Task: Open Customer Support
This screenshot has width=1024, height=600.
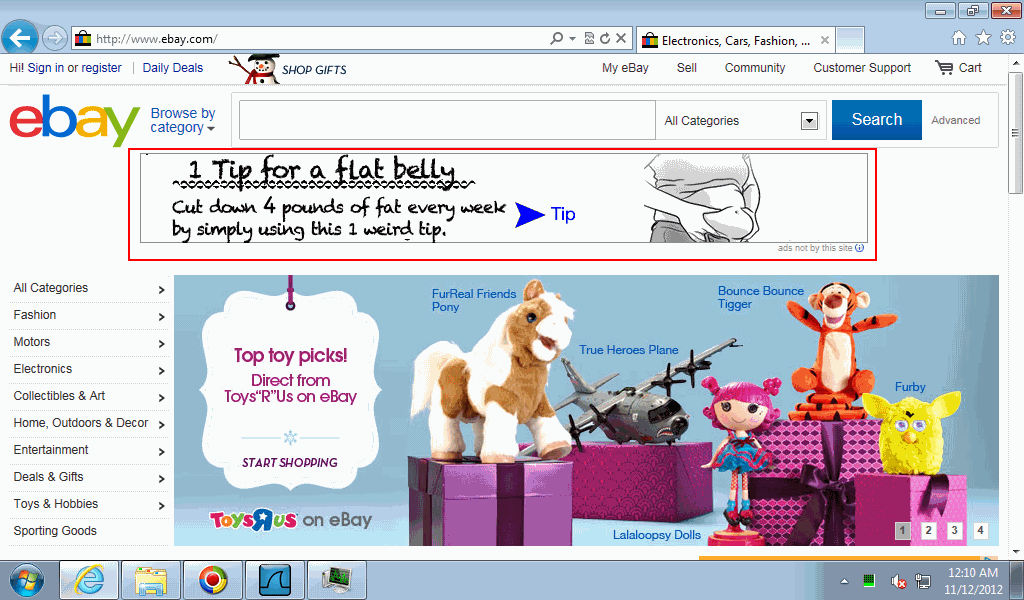Action: 862,68
